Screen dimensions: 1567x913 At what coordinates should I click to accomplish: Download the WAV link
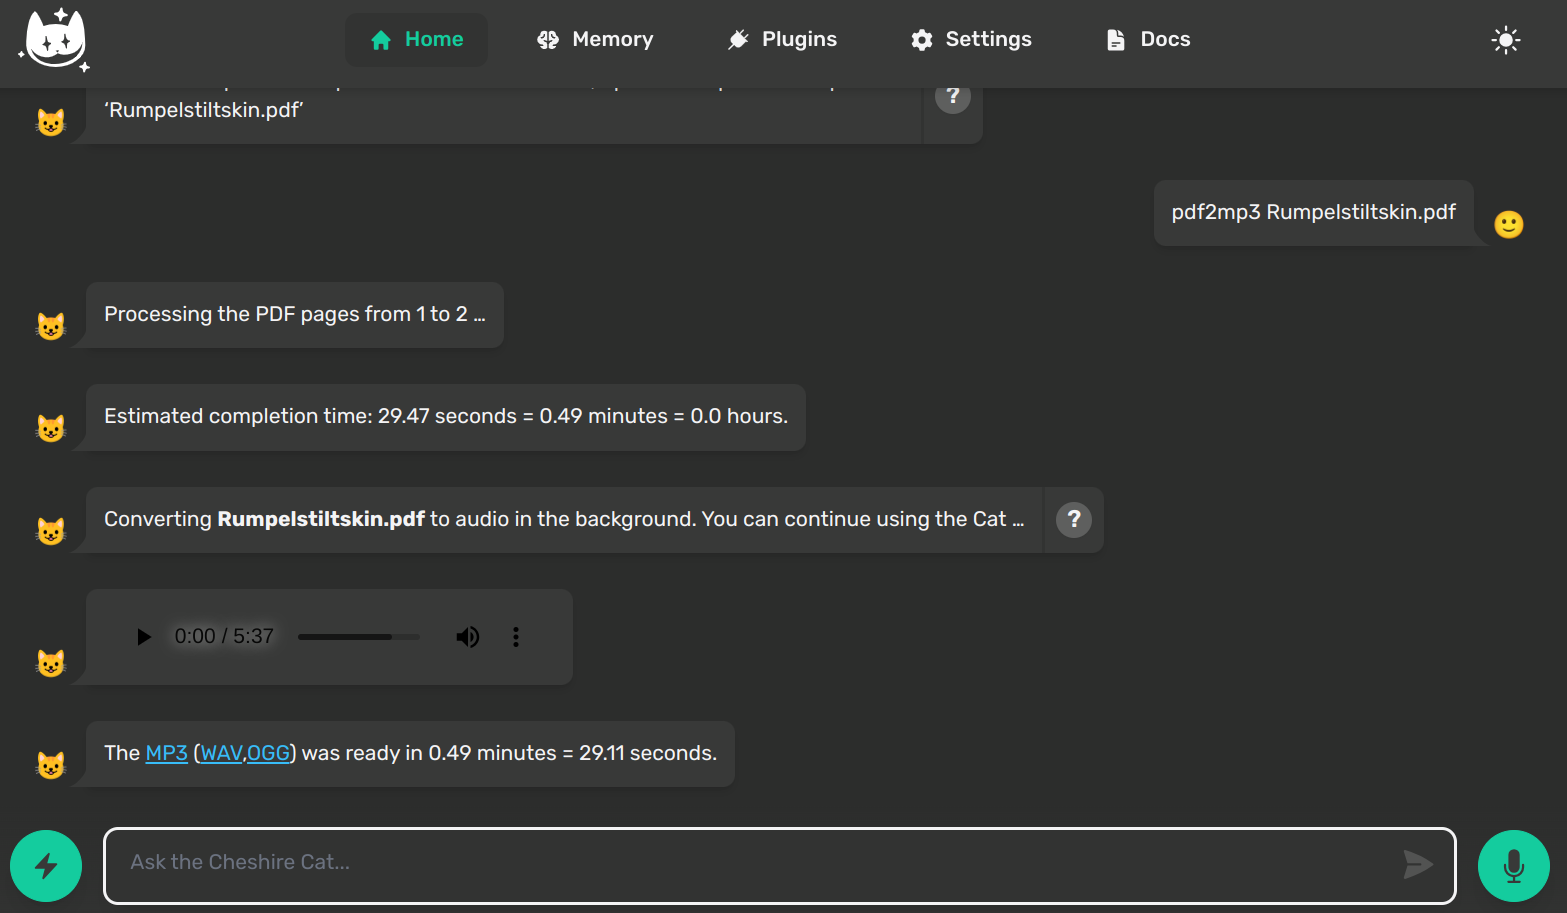coord(221,753)
